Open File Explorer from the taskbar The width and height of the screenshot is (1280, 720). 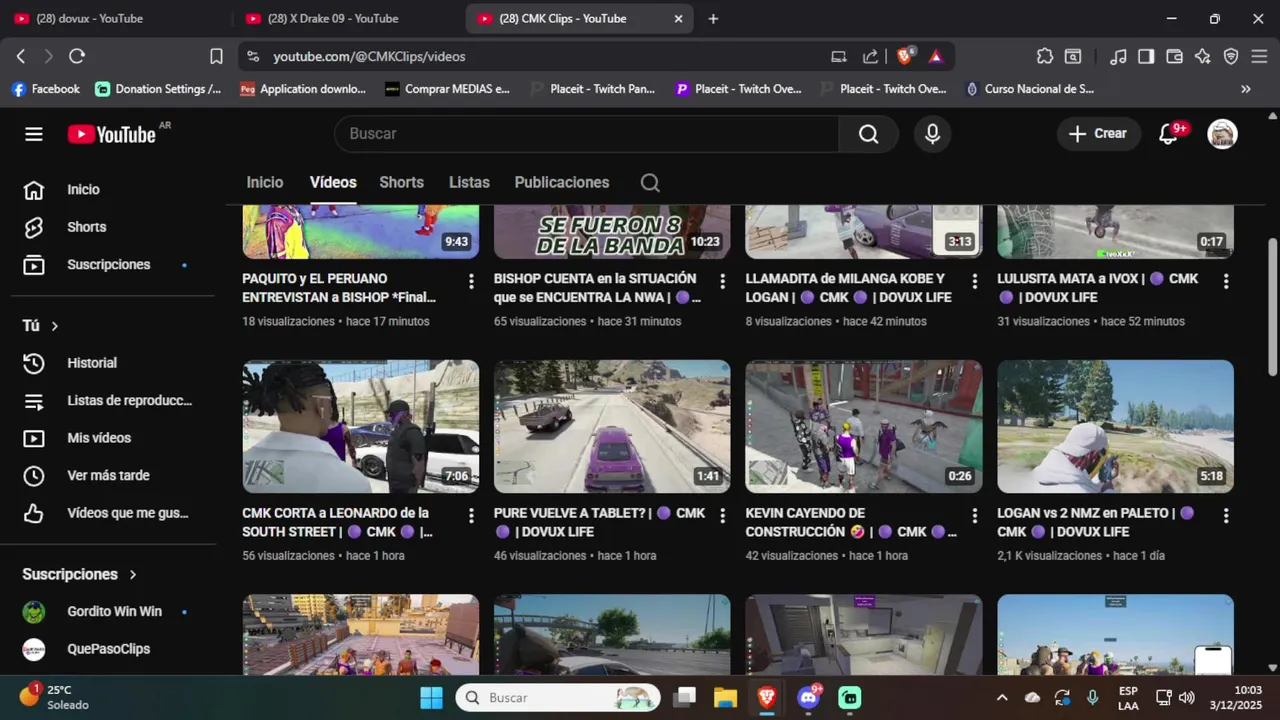725,697
